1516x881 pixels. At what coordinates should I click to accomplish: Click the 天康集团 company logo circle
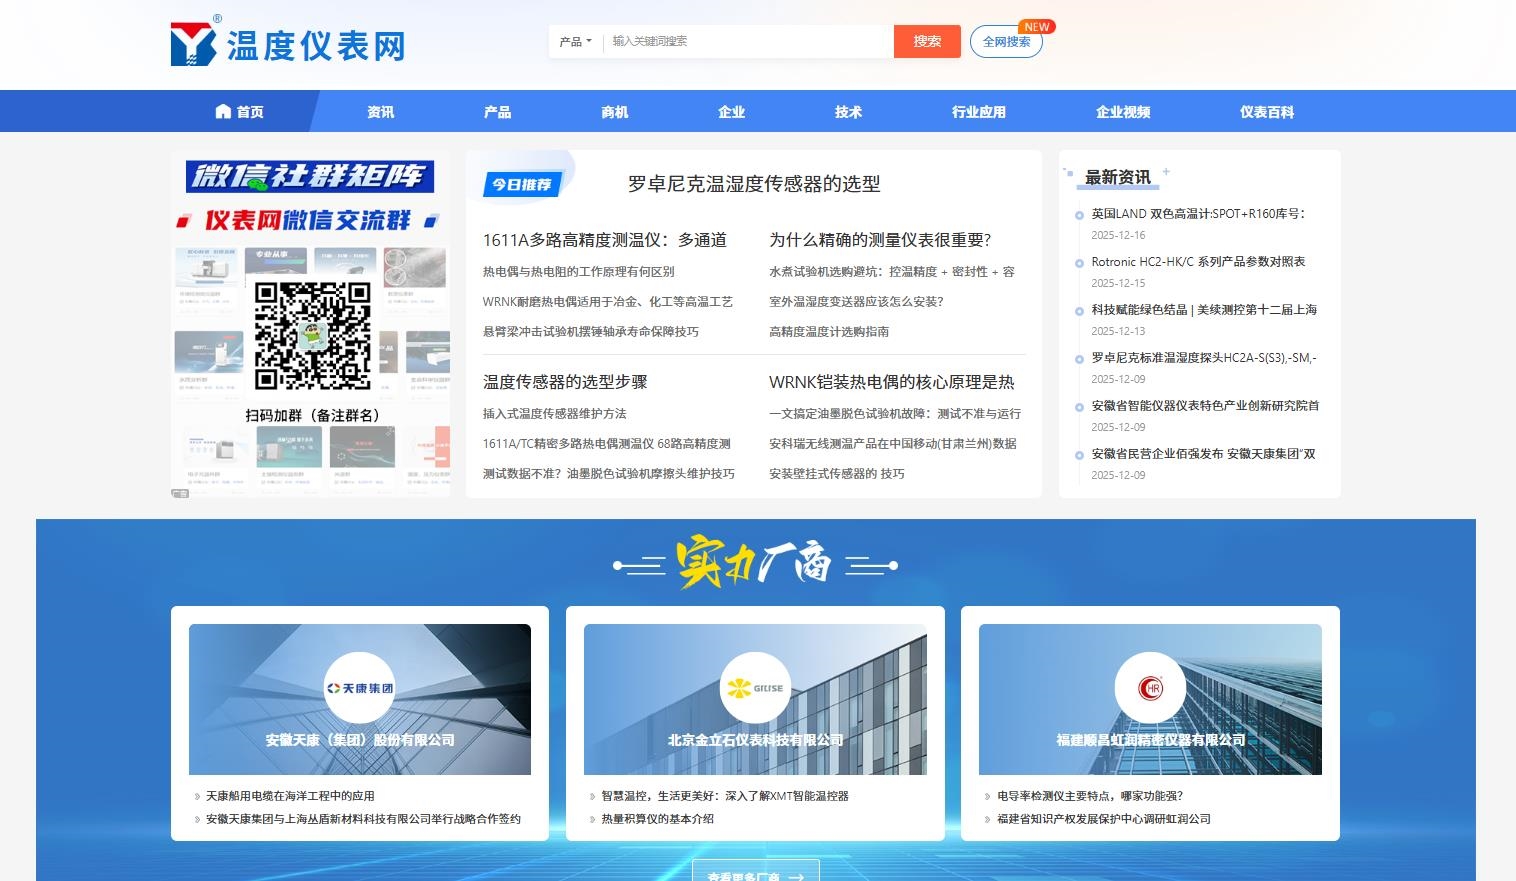(360, 688)
